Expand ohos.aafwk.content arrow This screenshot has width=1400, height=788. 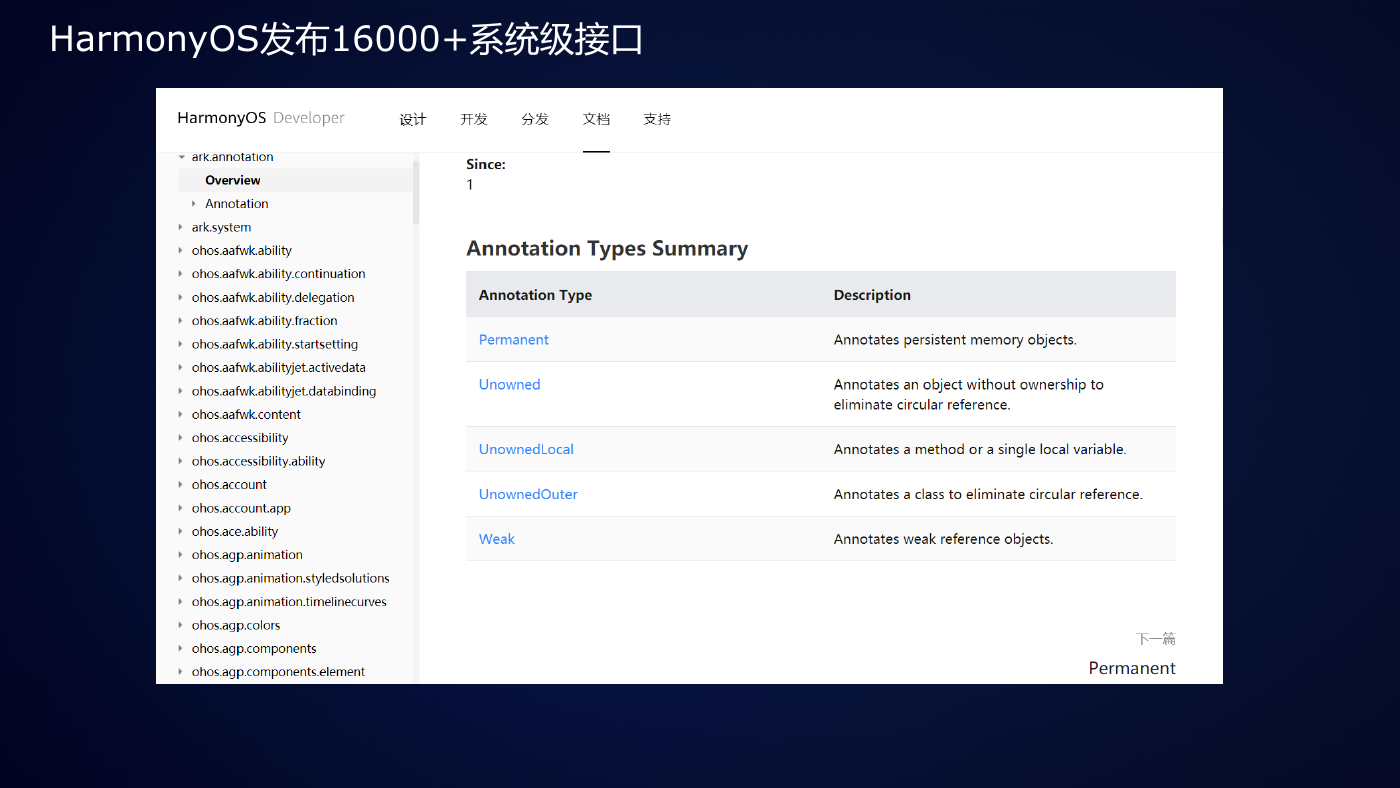[181, 415]
